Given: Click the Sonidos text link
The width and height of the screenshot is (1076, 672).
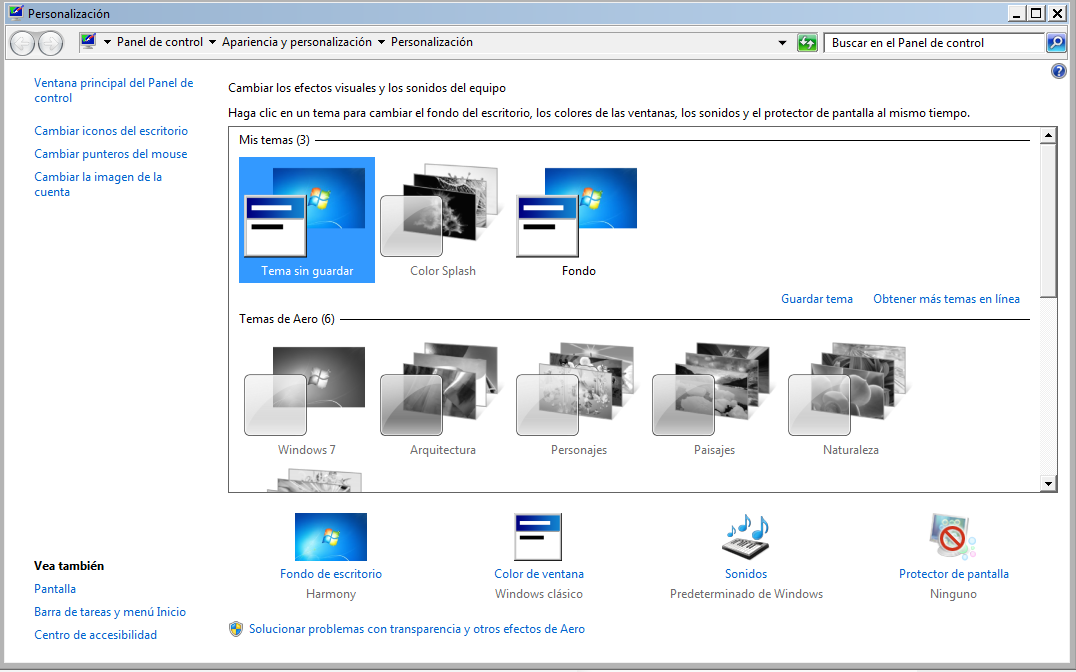Looking at the screenshot, I should click(x=746, y=574).
